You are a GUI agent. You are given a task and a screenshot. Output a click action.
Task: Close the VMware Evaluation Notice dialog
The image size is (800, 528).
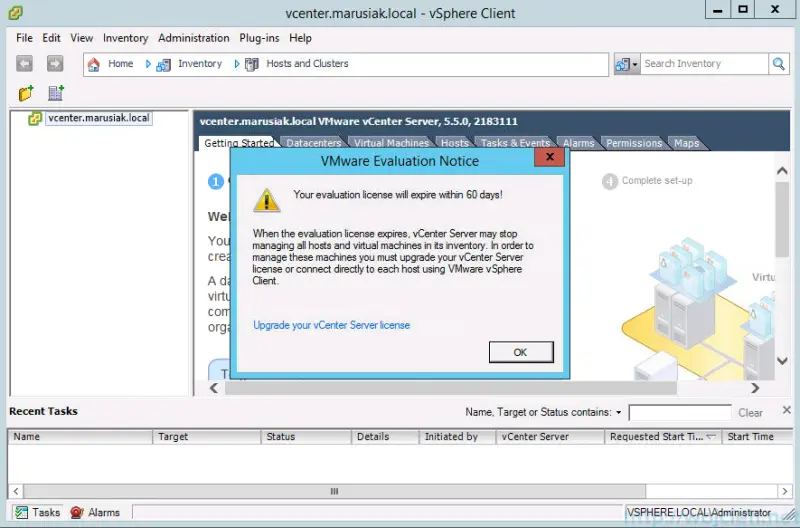(549, 157)
